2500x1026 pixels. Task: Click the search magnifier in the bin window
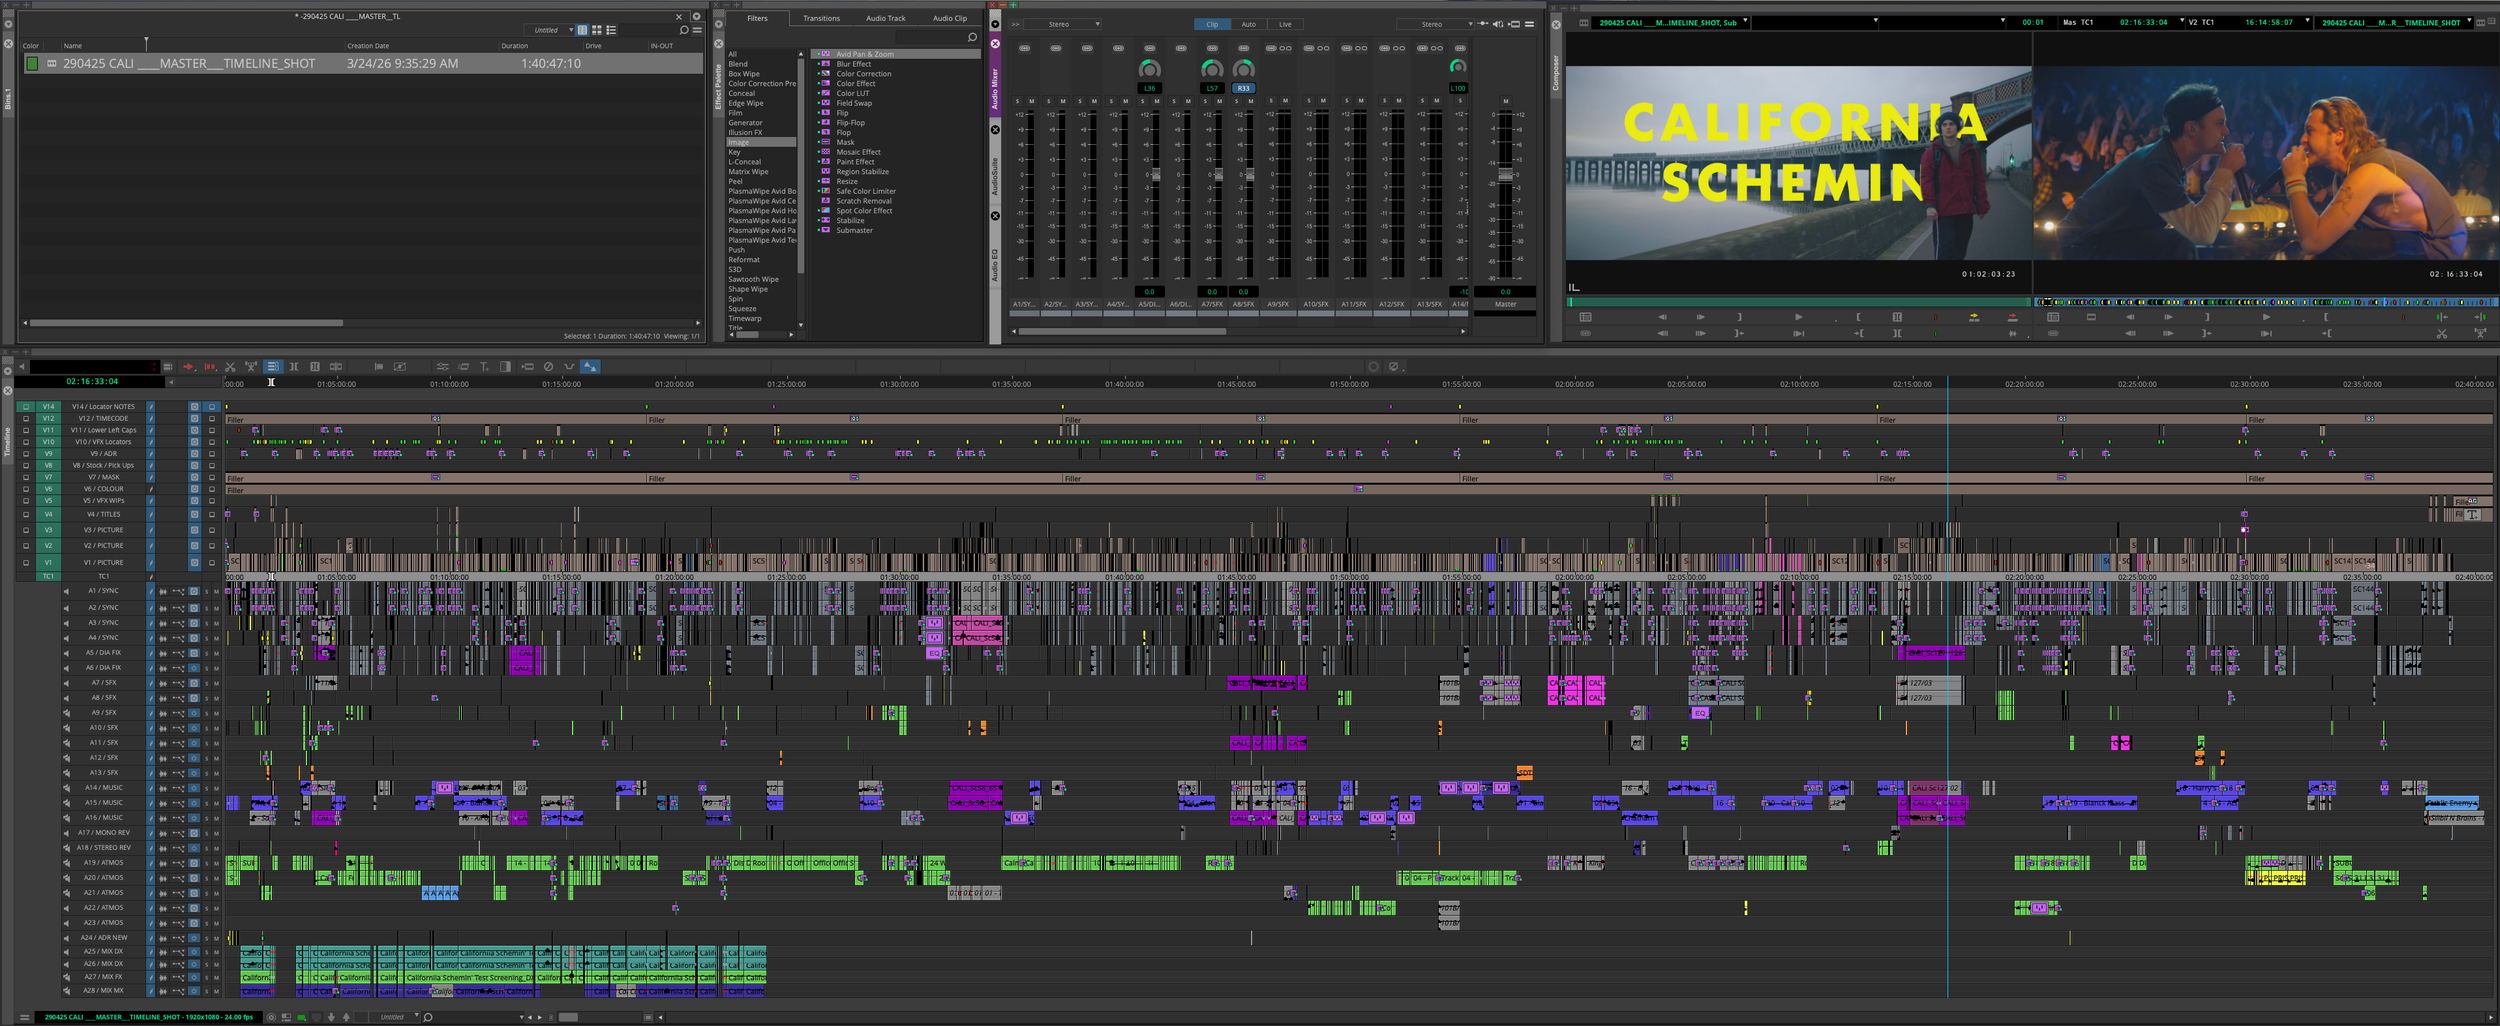[x=684, y=30]
